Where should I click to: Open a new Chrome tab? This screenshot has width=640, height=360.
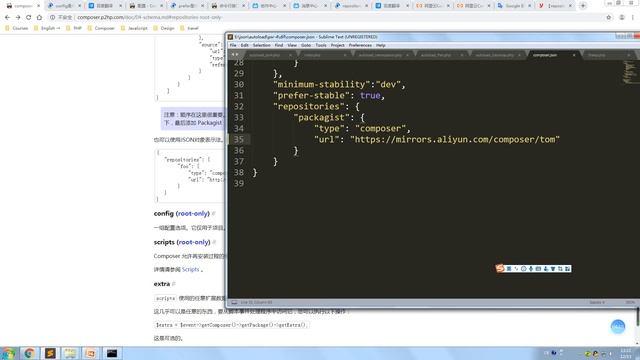(x=583, y=6)
